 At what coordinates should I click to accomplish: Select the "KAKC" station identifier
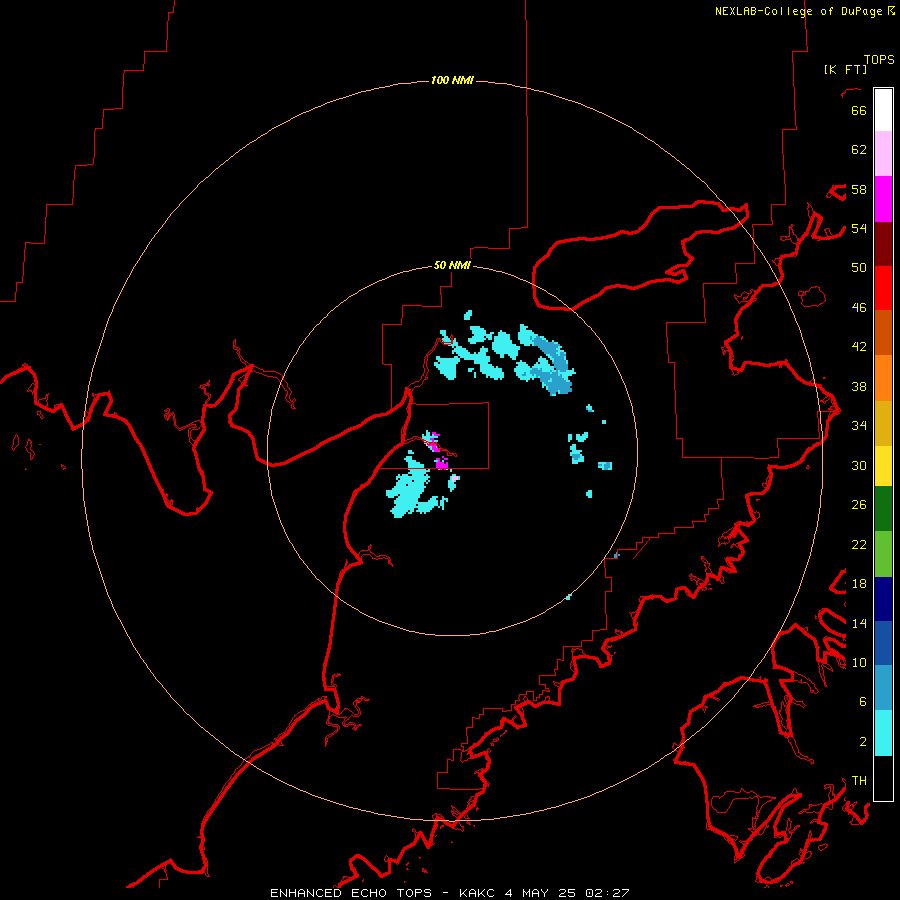coord(477,893)
